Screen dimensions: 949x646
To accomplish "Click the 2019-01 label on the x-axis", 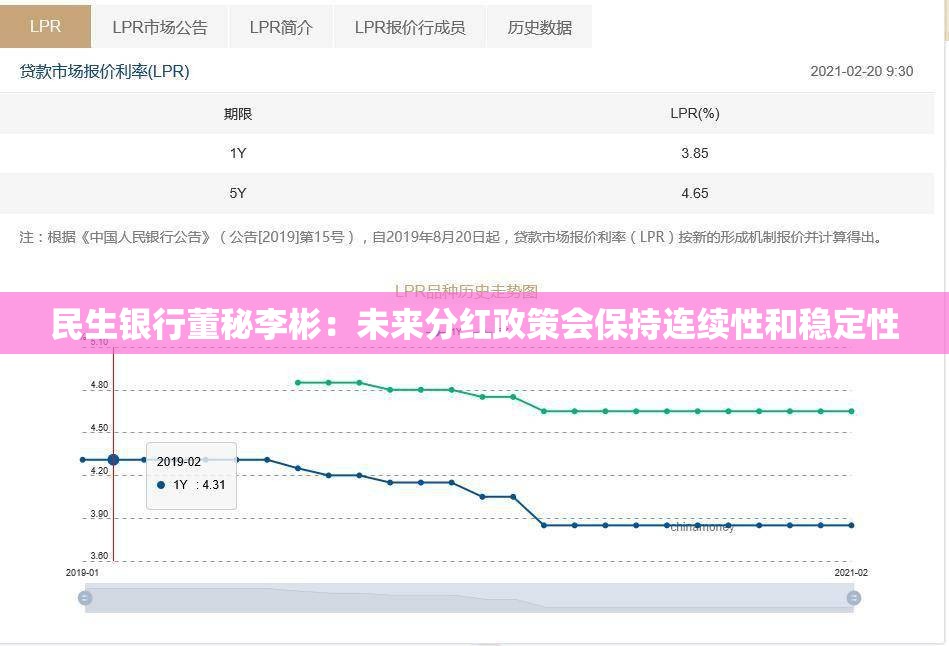I will 82,572.
